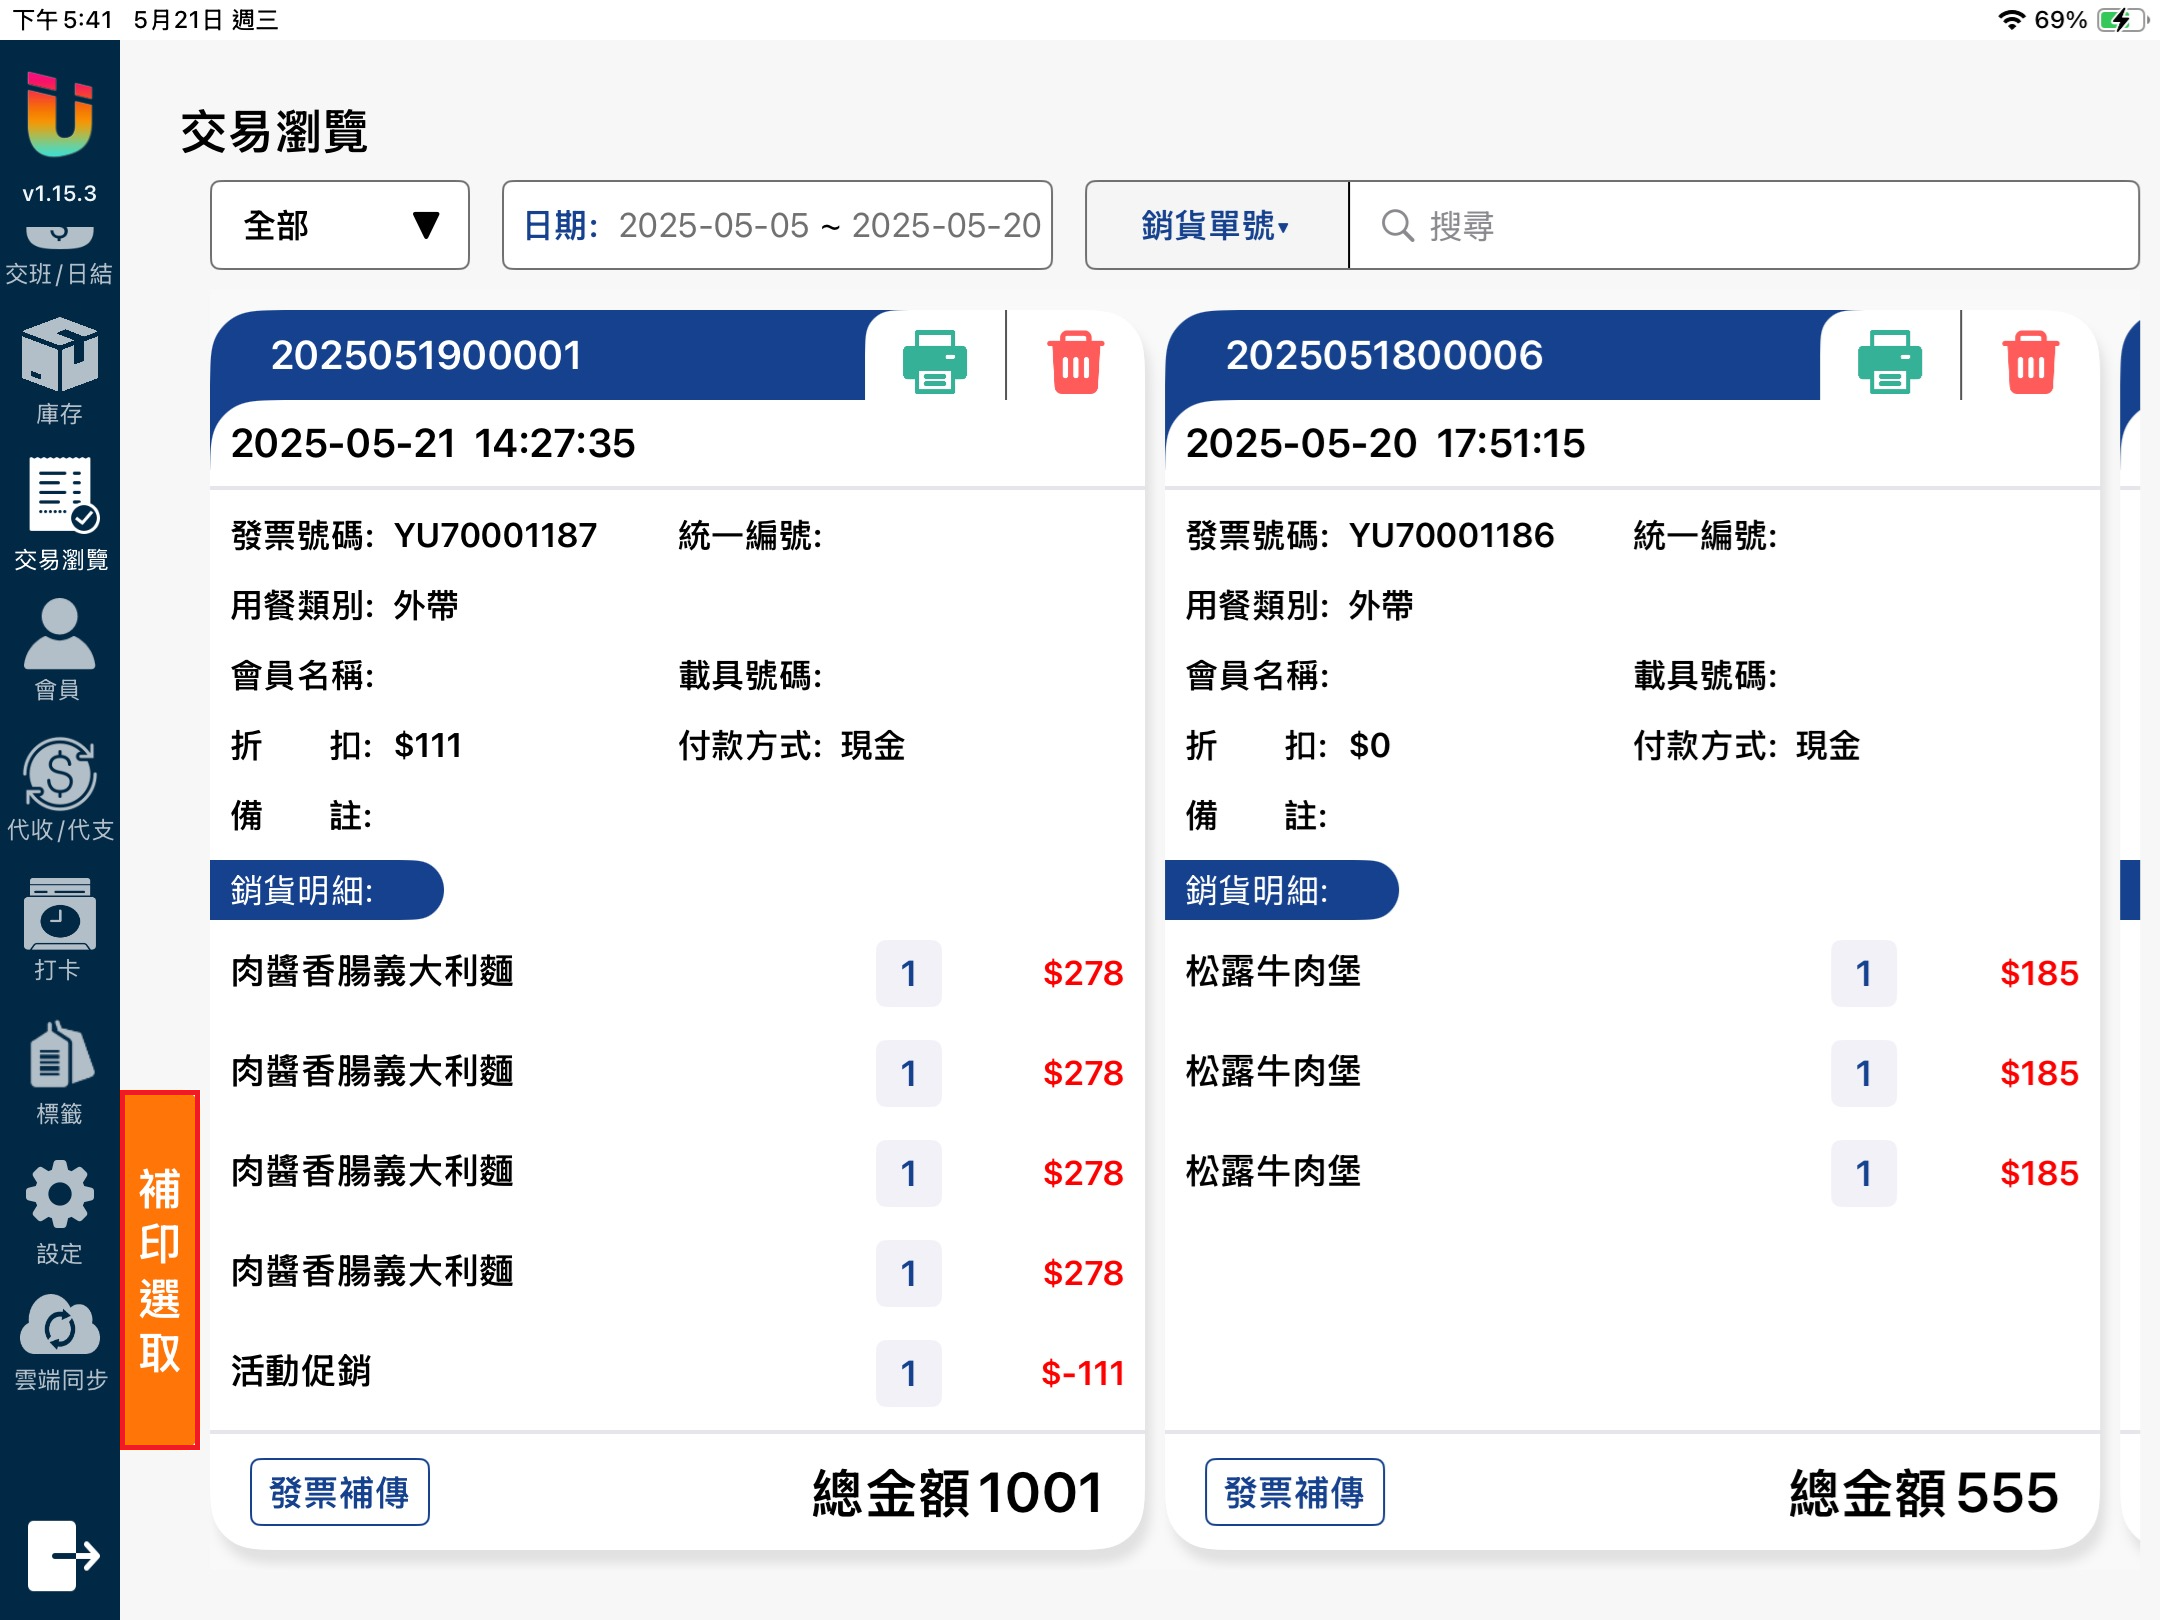
Task: Open the 庫存 inventory sidebar icon
Action: click(59, 370)
